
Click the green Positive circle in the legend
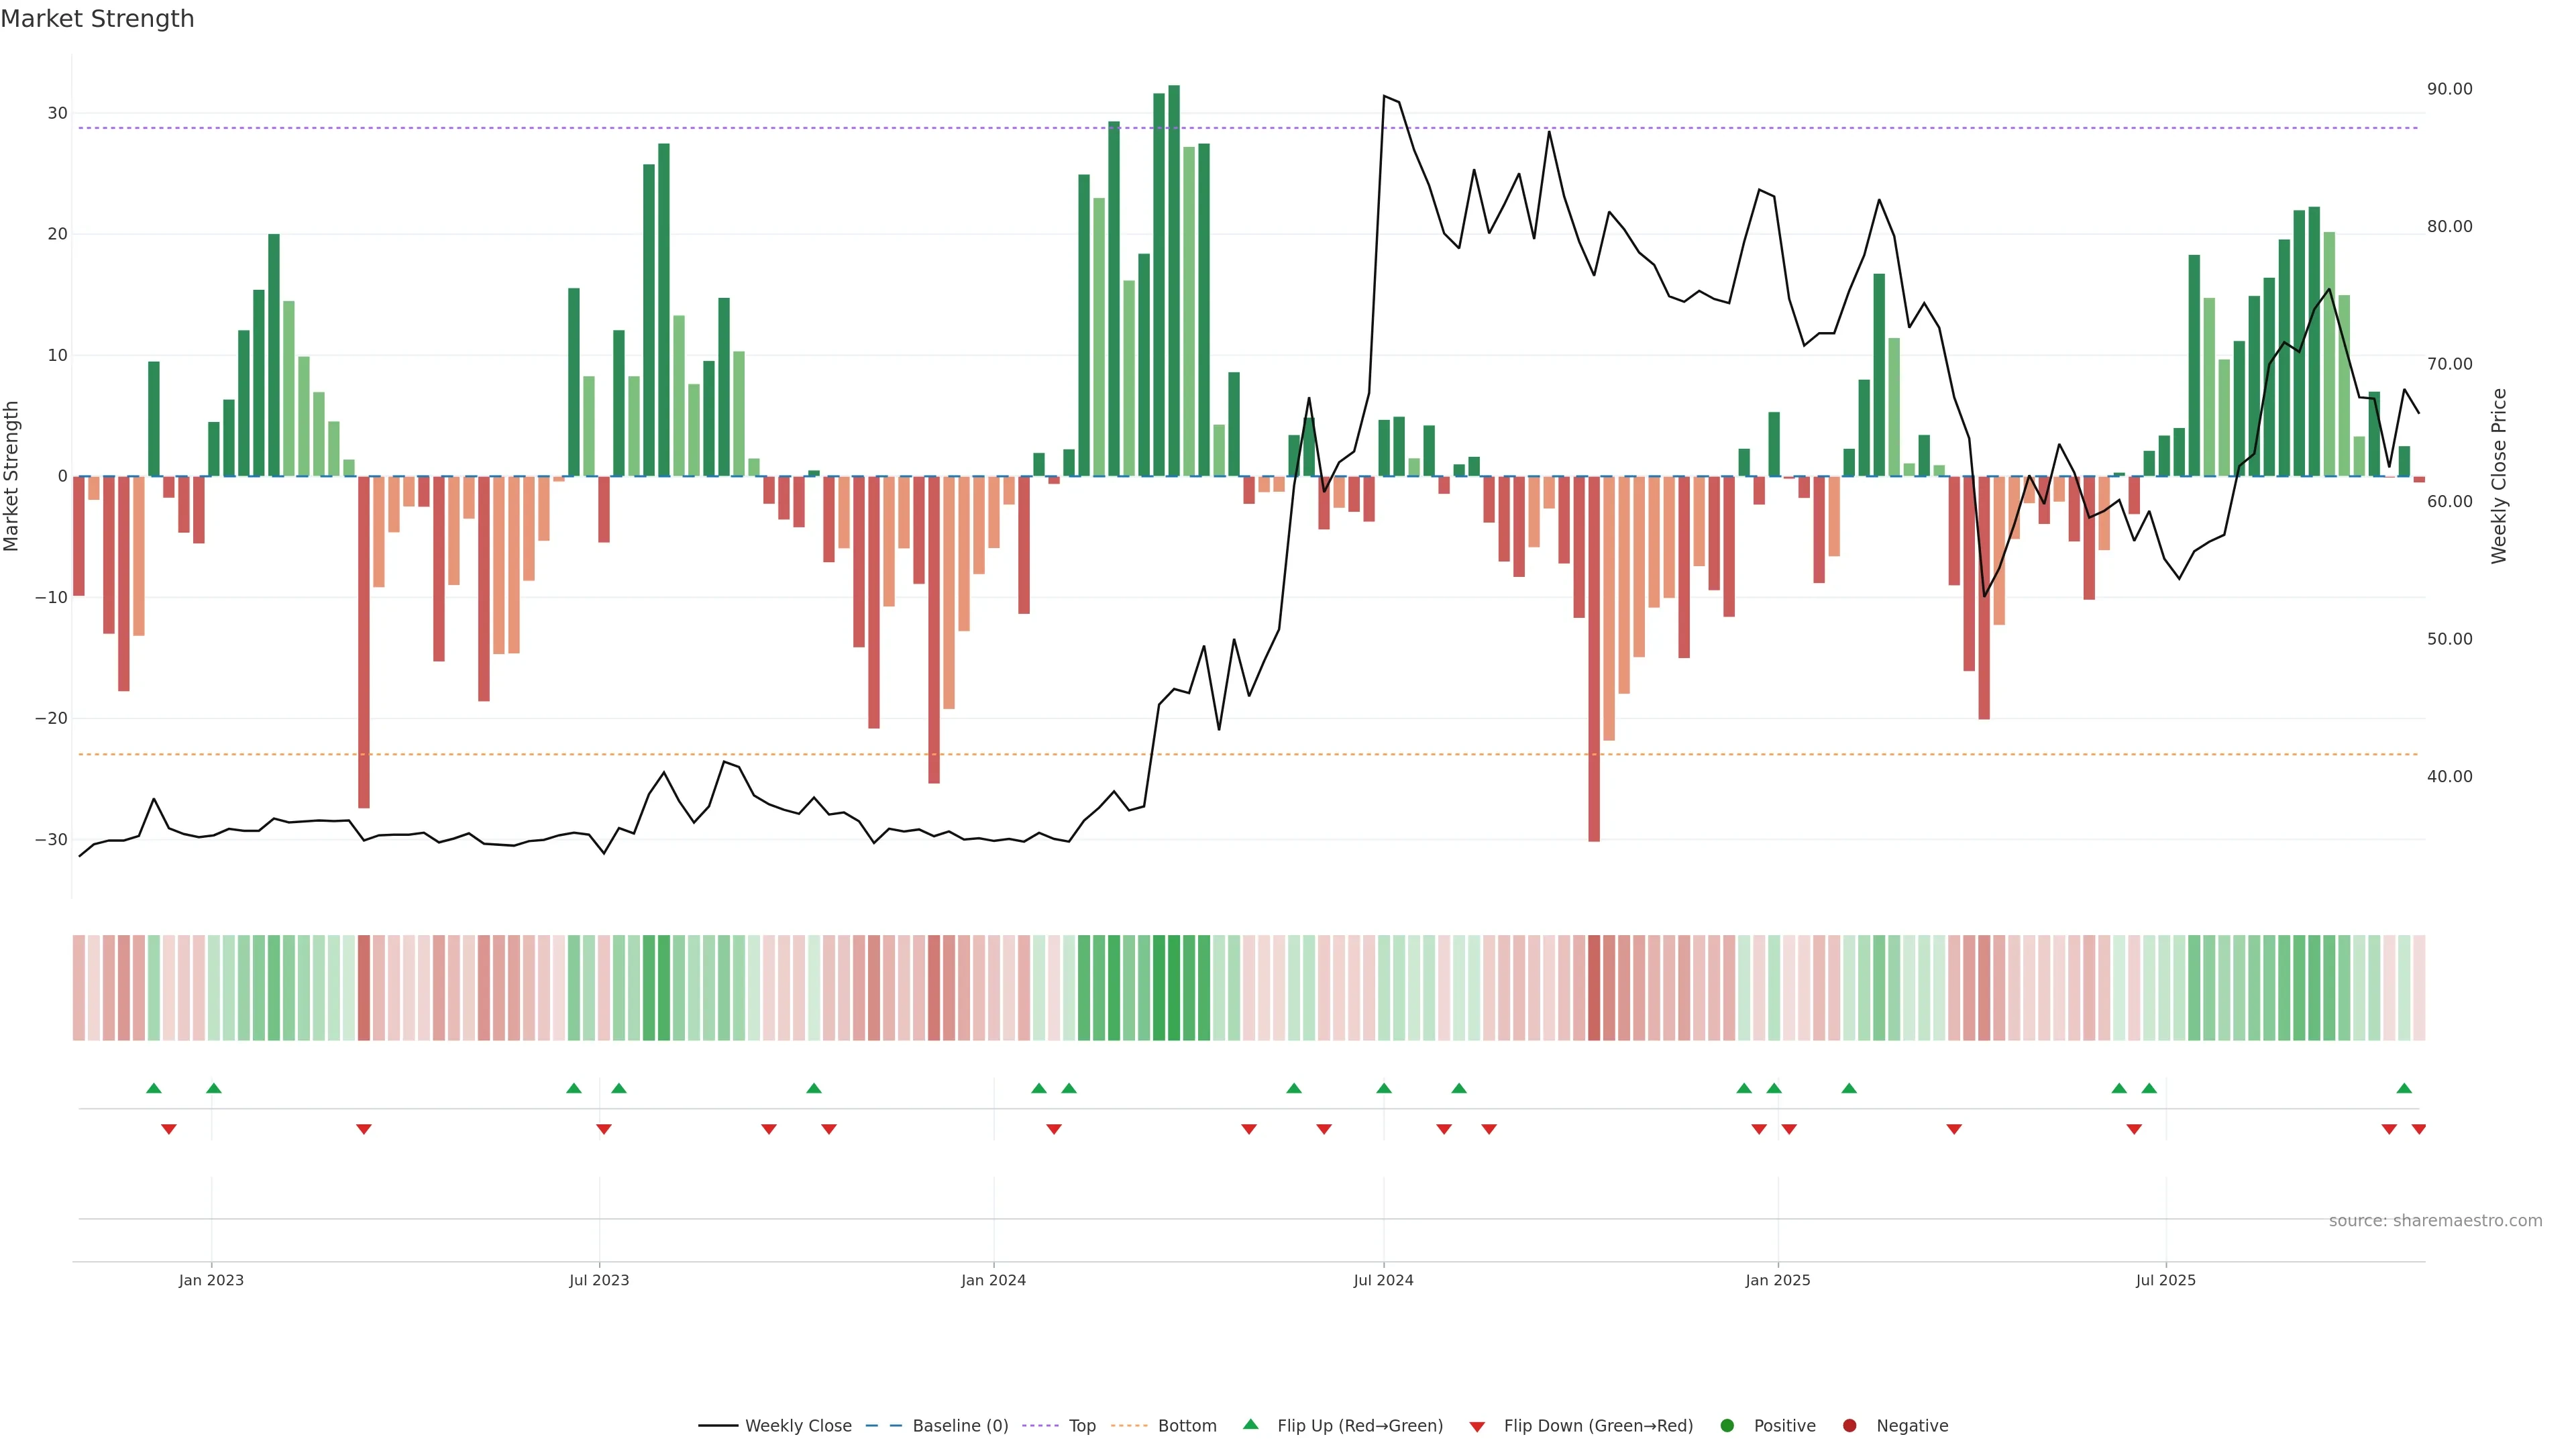(1727, 1425)
